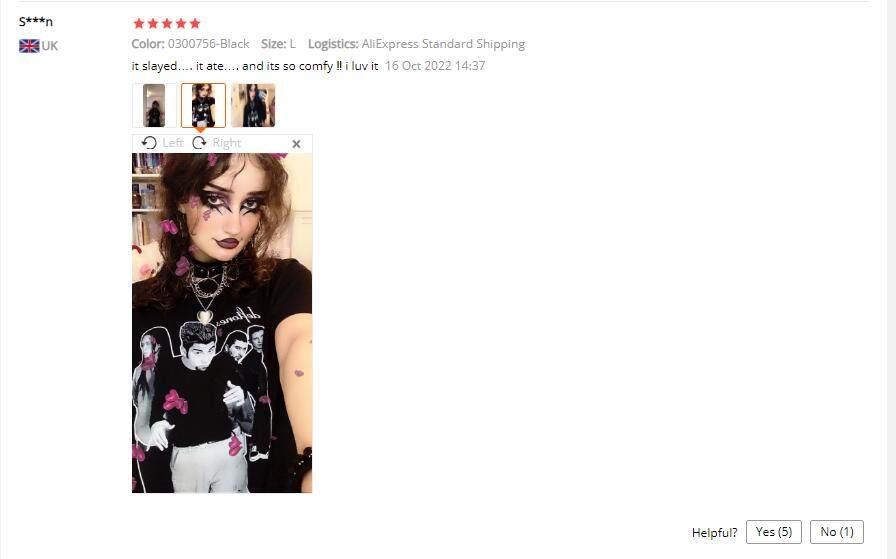Vote No (1) on review helpfulness
This screenshot has width=896, height=559.
click(x=837, y=532)
